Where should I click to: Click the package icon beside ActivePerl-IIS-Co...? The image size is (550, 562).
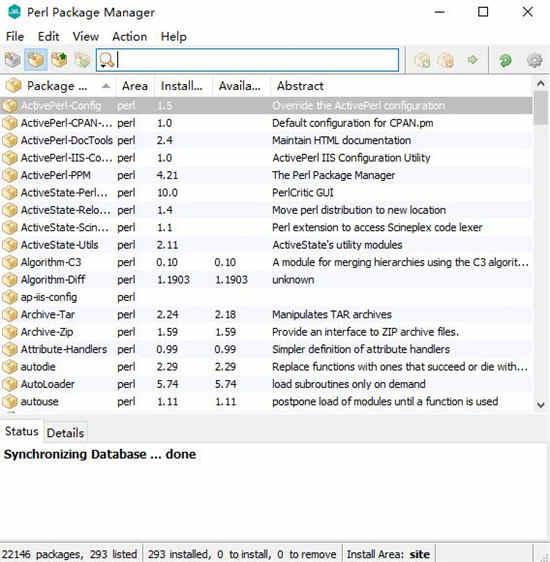(x=10, y=158)
